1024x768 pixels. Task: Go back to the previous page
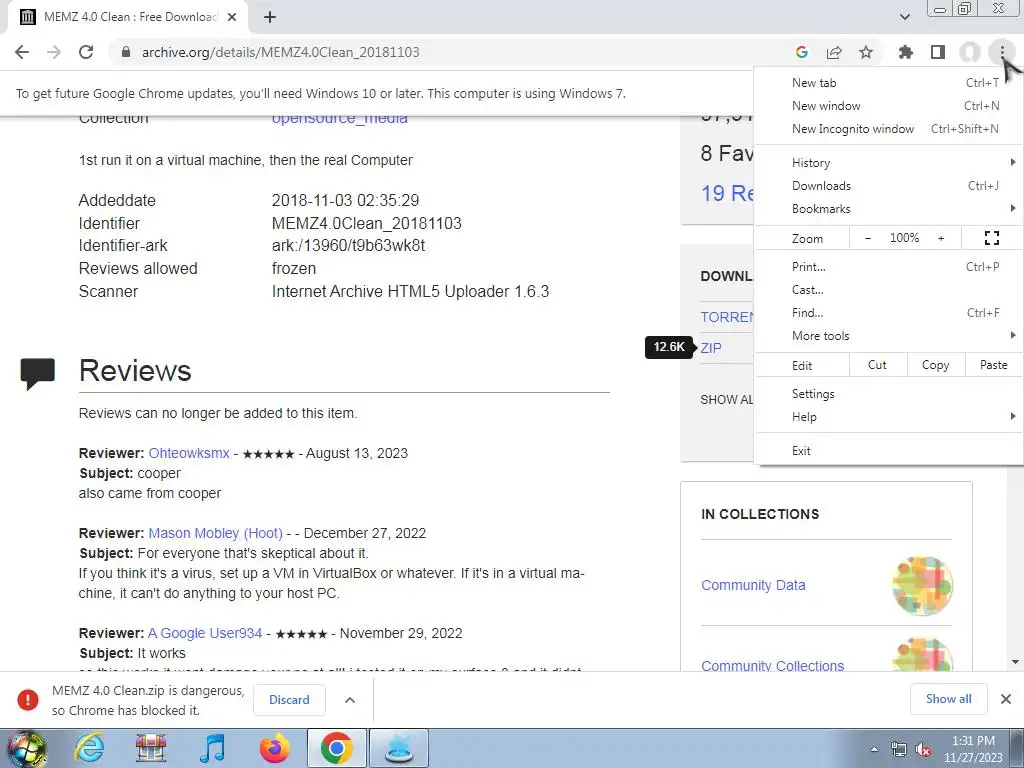point(22,52)
